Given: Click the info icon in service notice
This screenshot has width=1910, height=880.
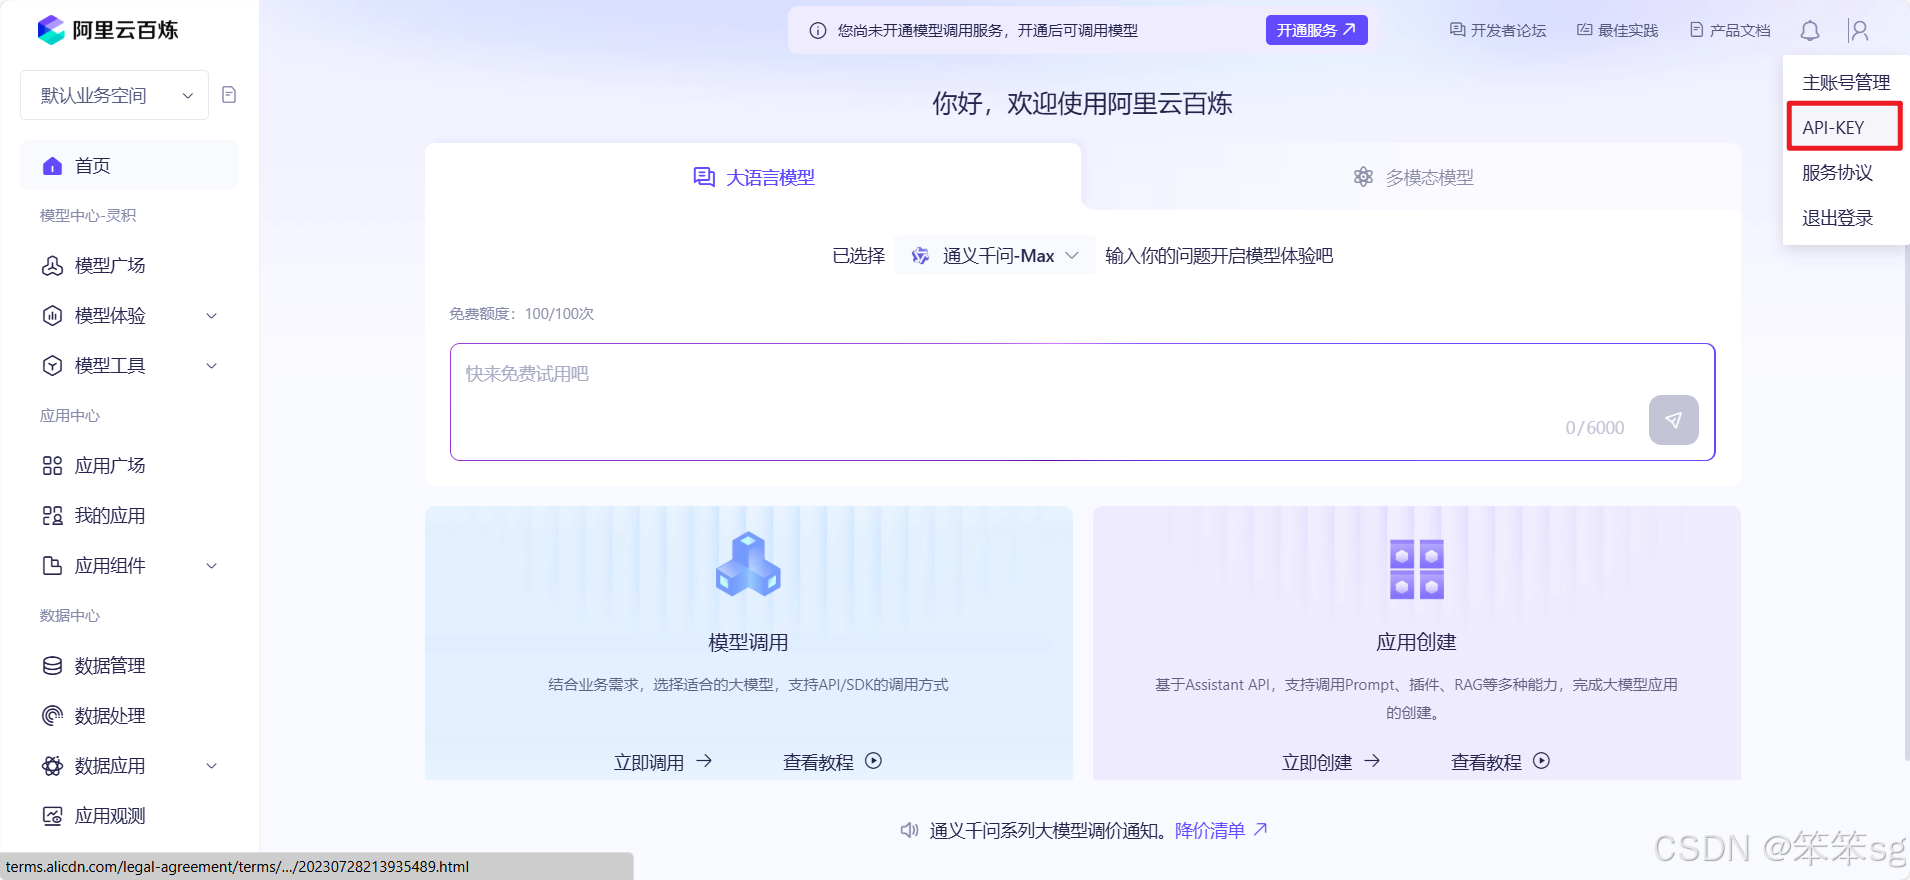Looking at the screenshot, I should pos(818,31).
